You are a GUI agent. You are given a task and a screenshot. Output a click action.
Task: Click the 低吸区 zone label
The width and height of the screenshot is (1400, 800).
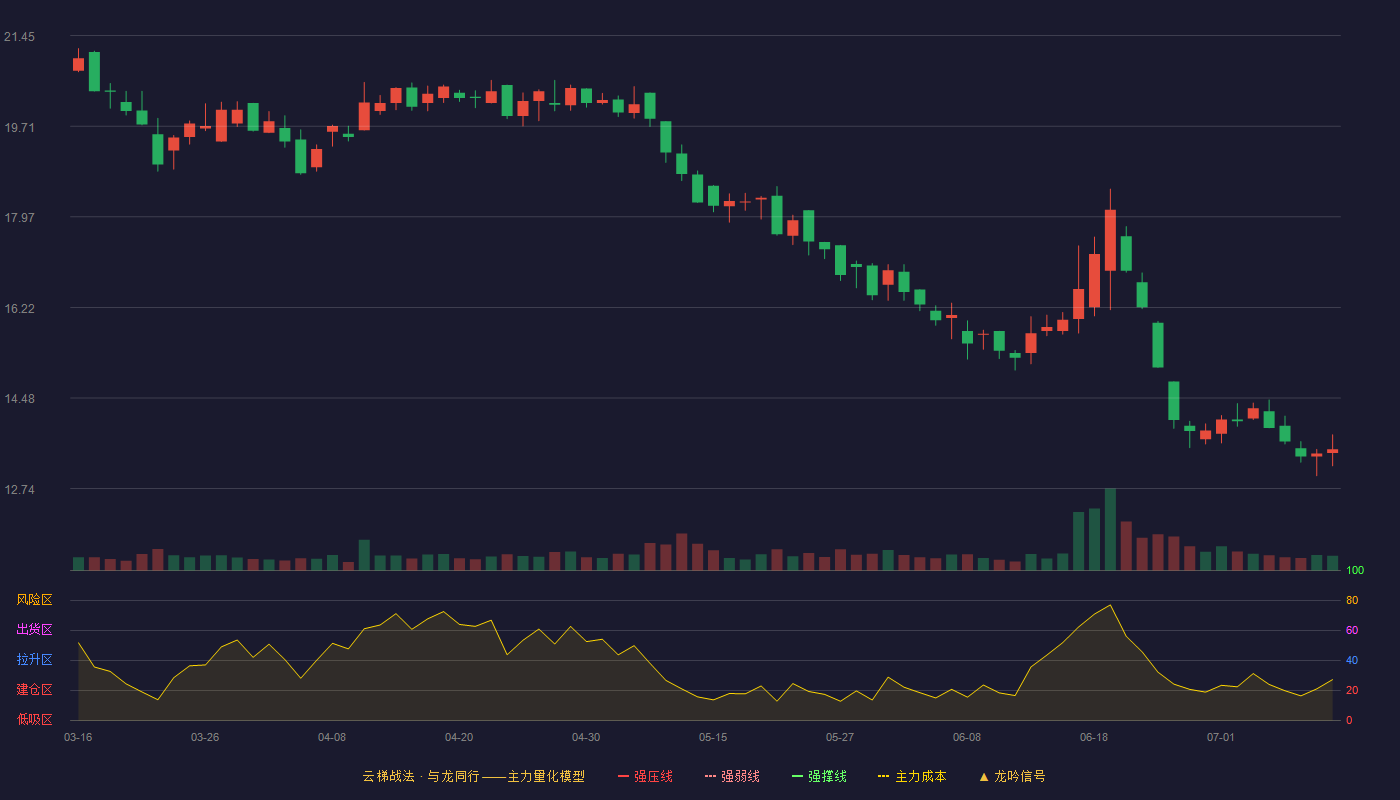click(x=35, y=719)
